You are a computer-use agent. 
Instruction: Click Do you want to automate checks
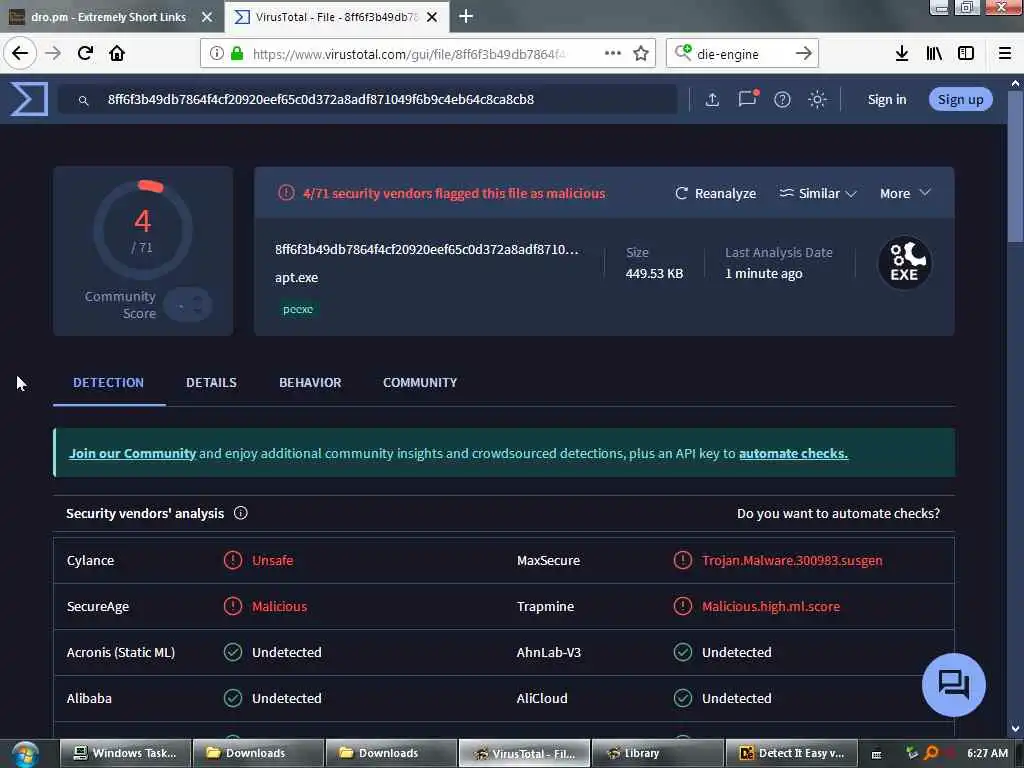(x=838, y=513)
